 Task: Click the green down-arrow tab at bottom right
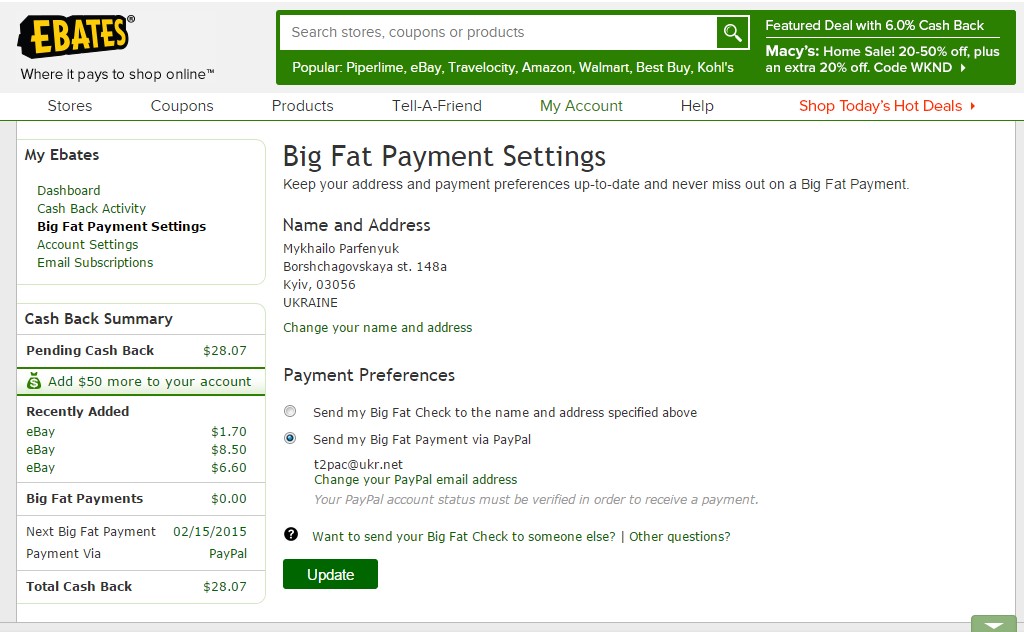click(993, 625)
